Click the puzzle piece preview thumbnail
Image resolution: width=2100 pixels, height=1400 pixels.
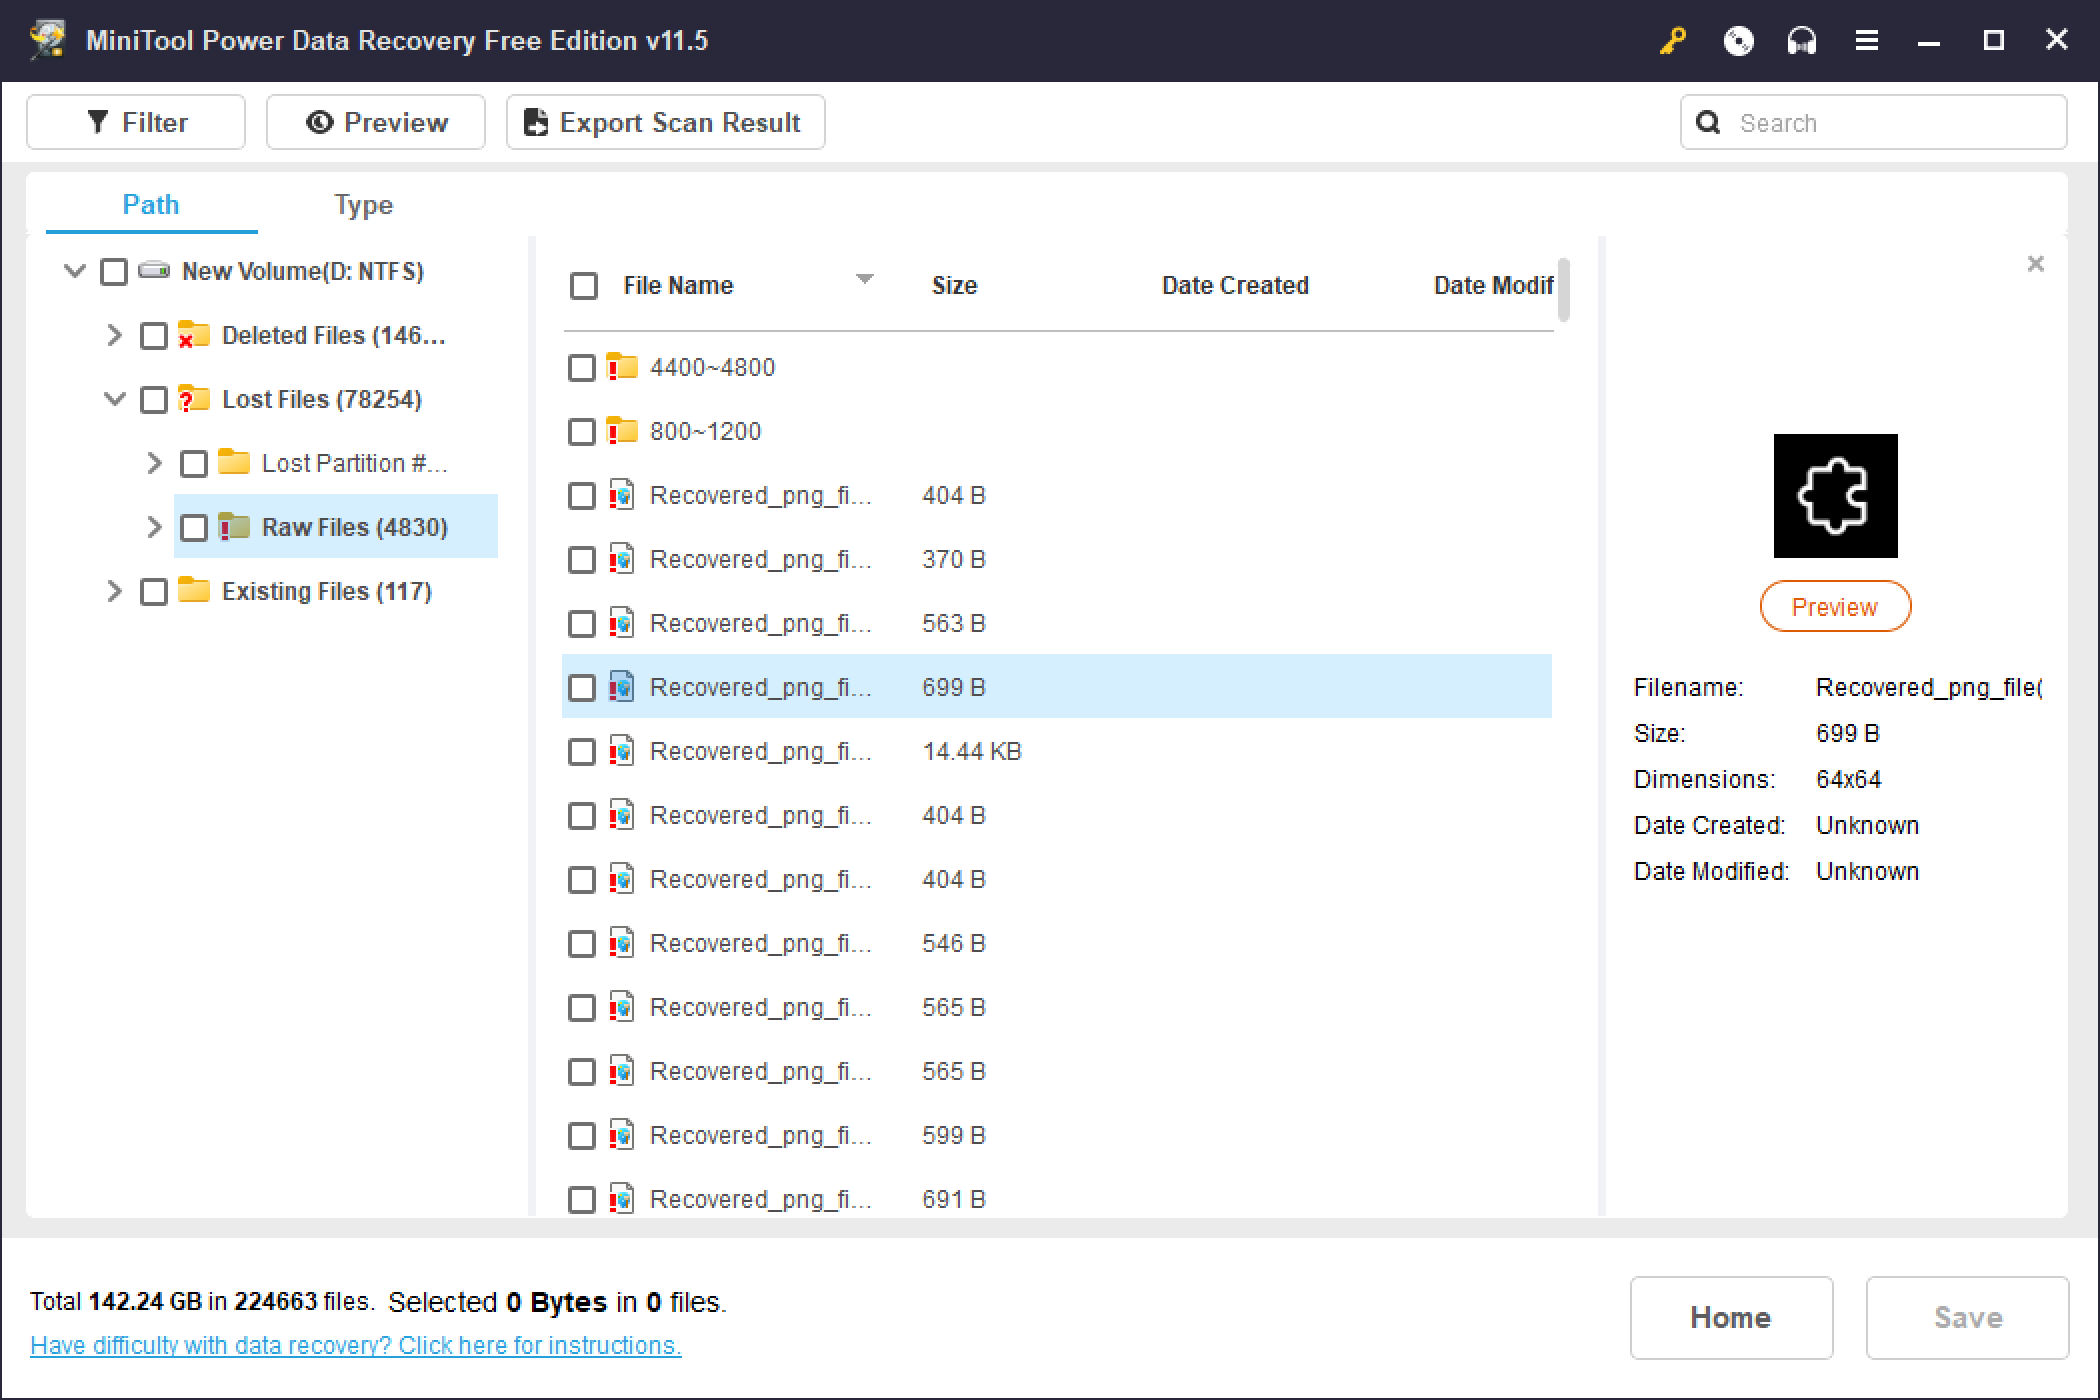tap(1835, 496)
